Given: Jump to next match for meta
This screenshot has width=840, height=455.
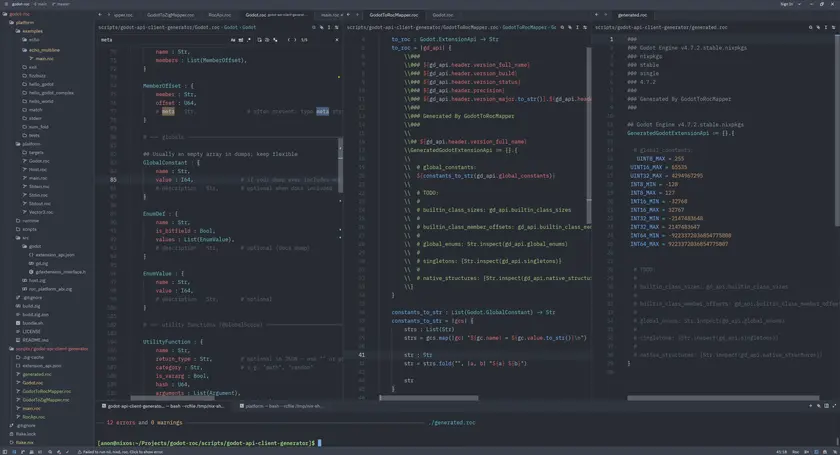Looking at the screenshot, I should [295, 40].
